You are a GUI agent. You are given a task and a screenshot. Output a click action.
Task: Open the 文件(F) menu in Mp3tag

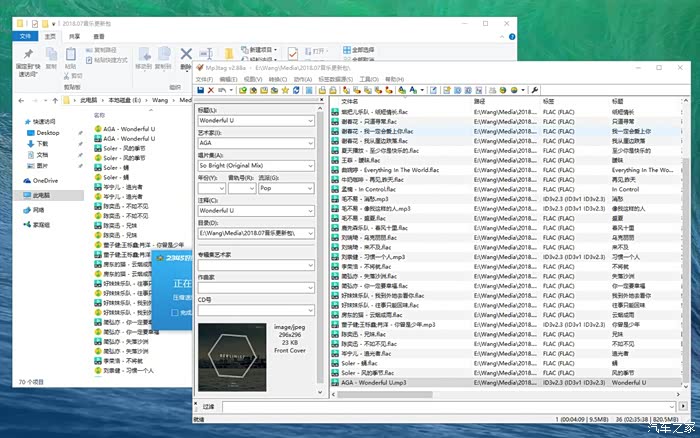point(203,79)
